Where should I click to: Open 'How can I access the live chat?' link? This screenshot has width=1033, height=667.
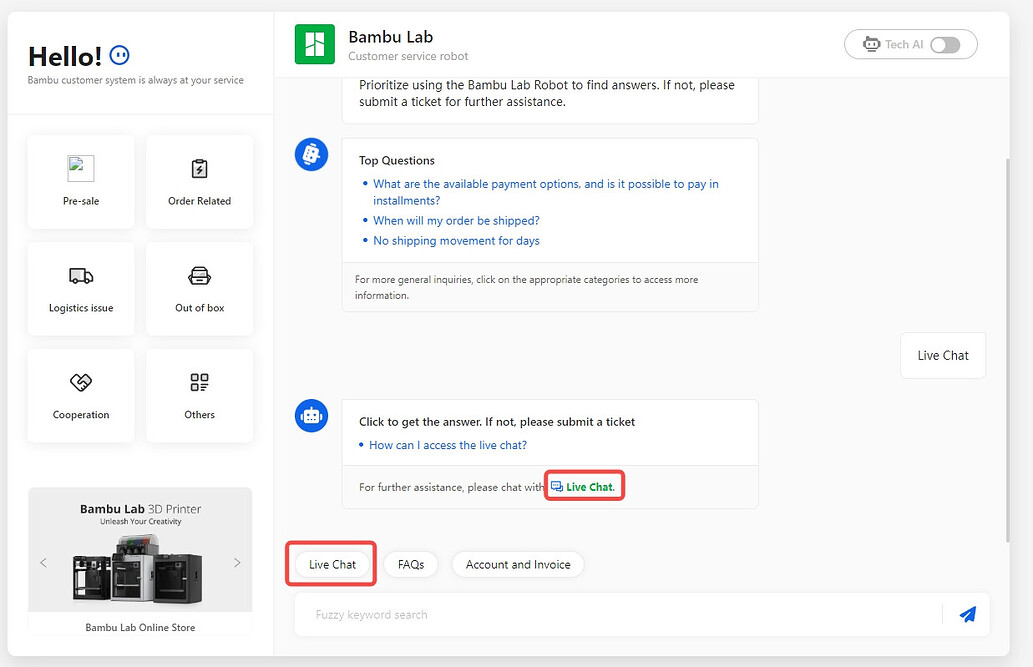(x=448, y=445)
